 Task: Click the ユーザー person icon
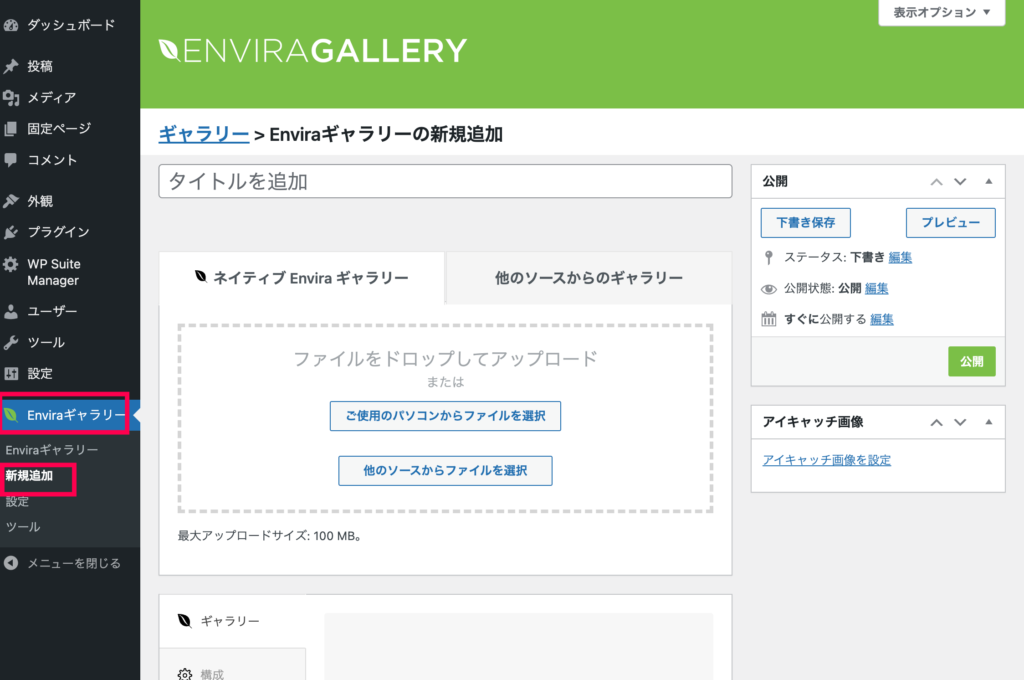click(10, 312)
